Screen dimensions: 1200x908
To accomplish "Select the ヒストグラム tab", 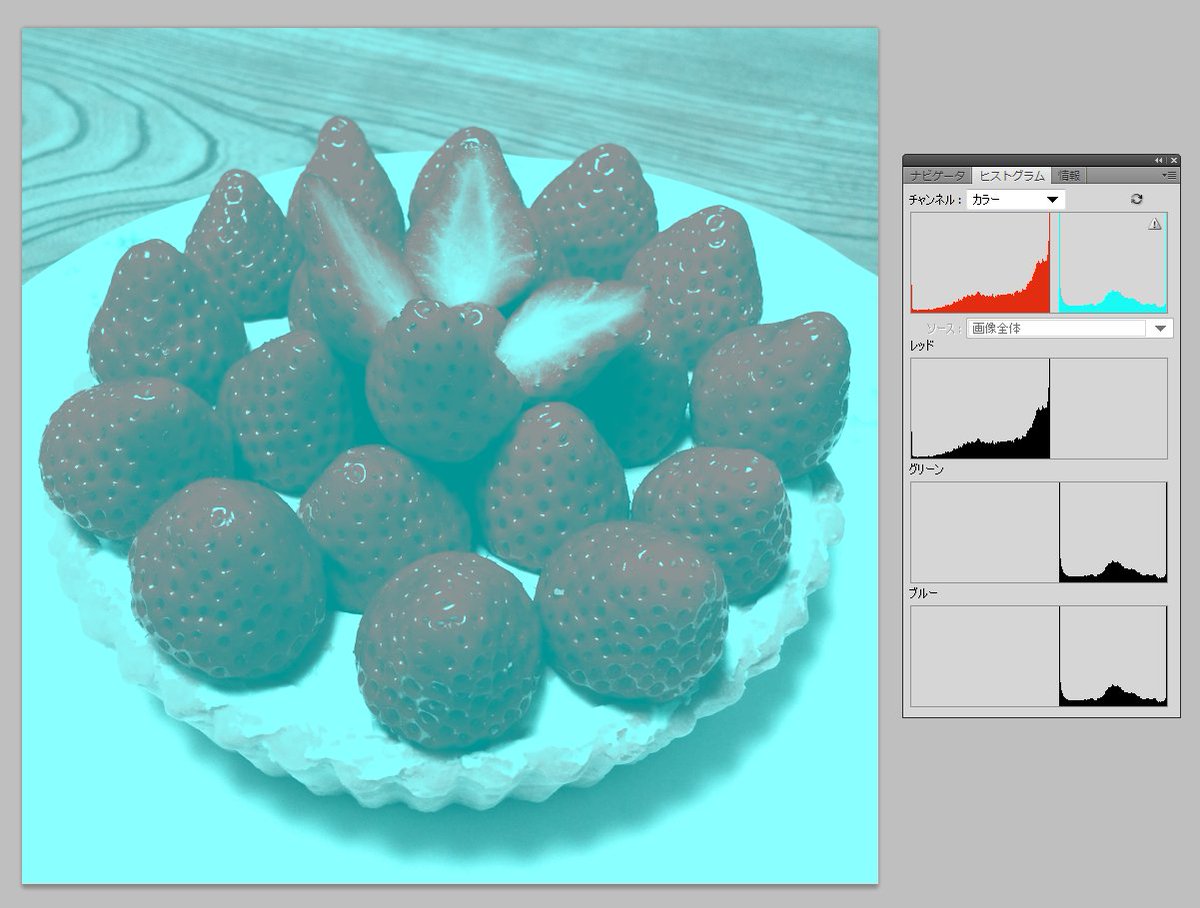I will (1012, 175).
